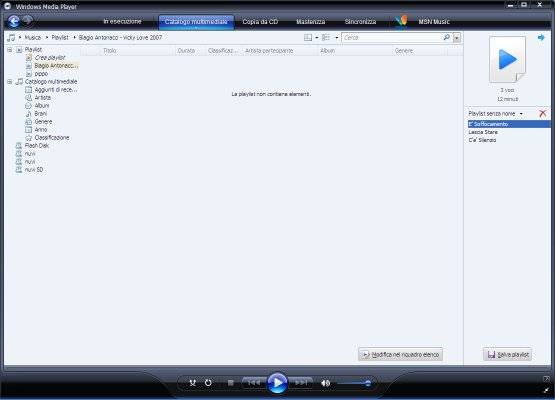Screen dimensions: 555x400
Task: Sort by the Durata column header
Action: (190, 51)
